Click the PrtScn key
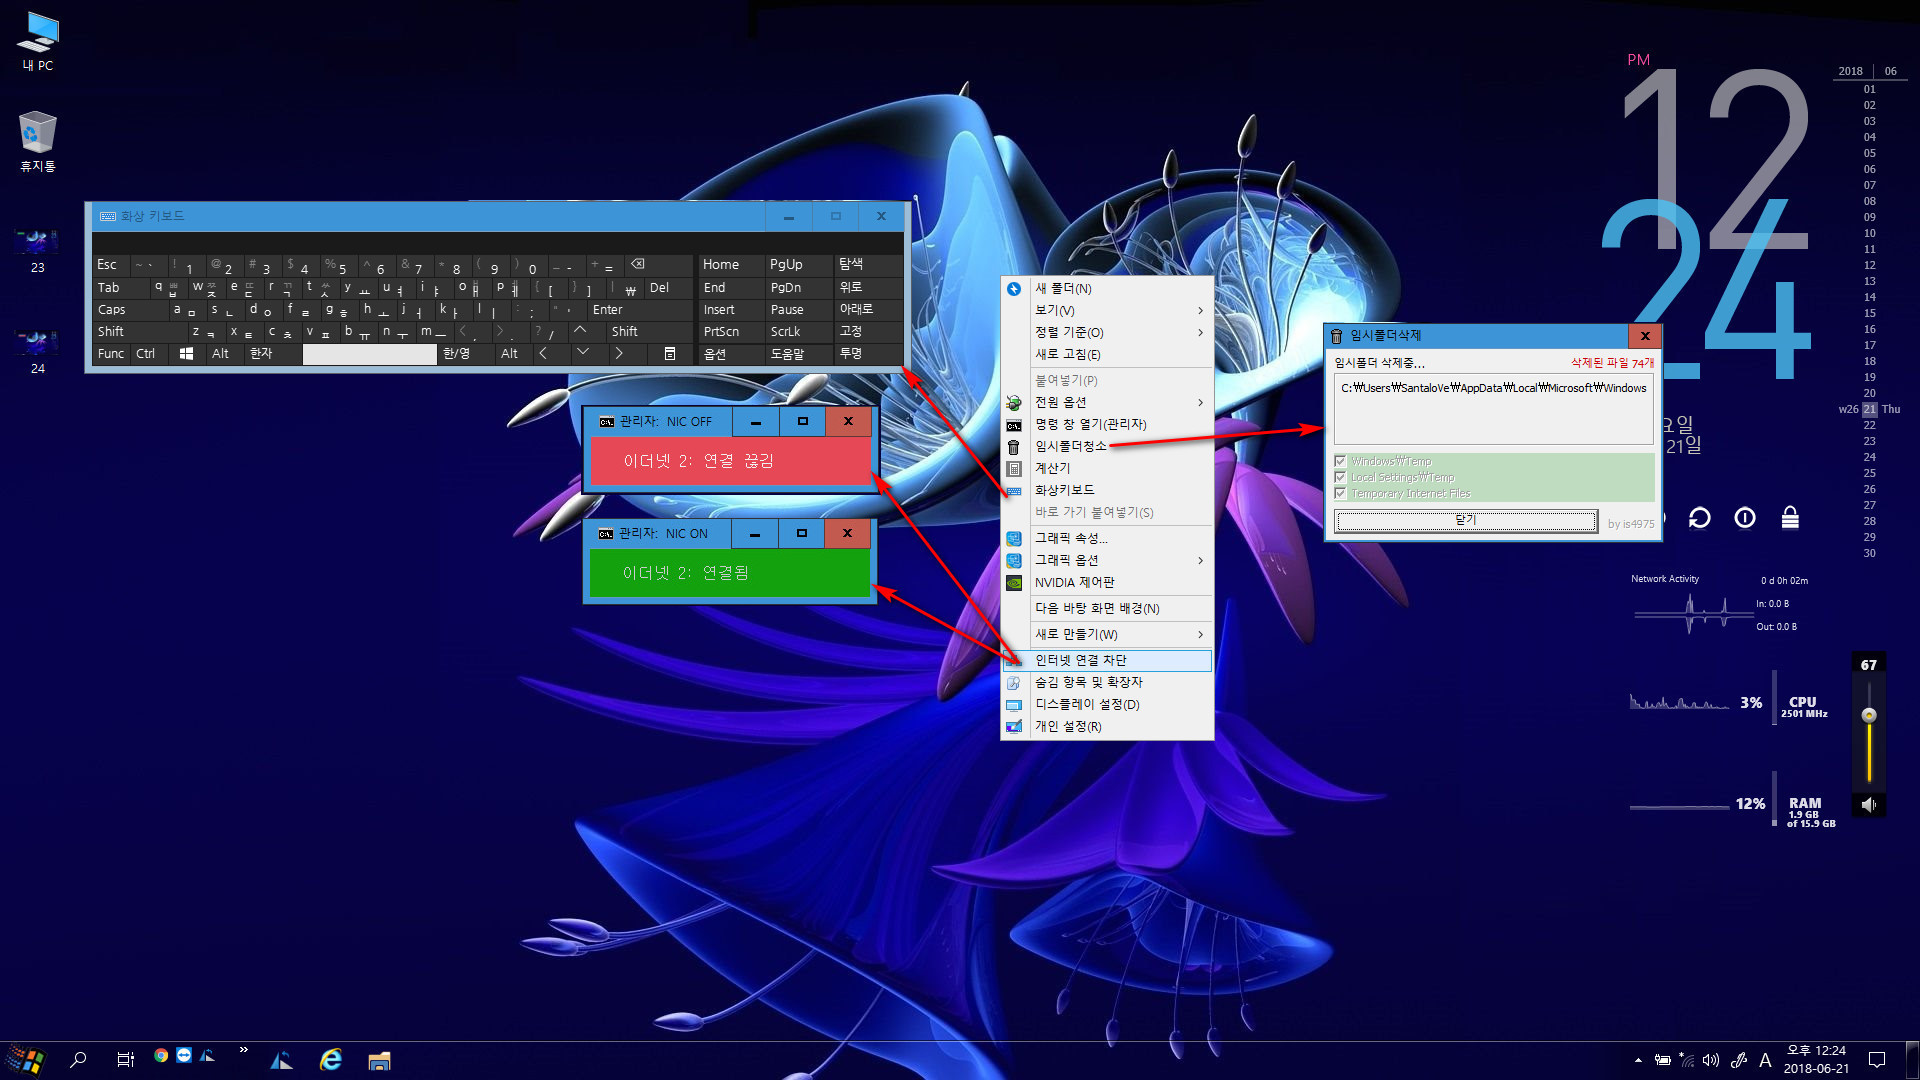Viewport: 1920px width, 1080px height. coord(731,332)
